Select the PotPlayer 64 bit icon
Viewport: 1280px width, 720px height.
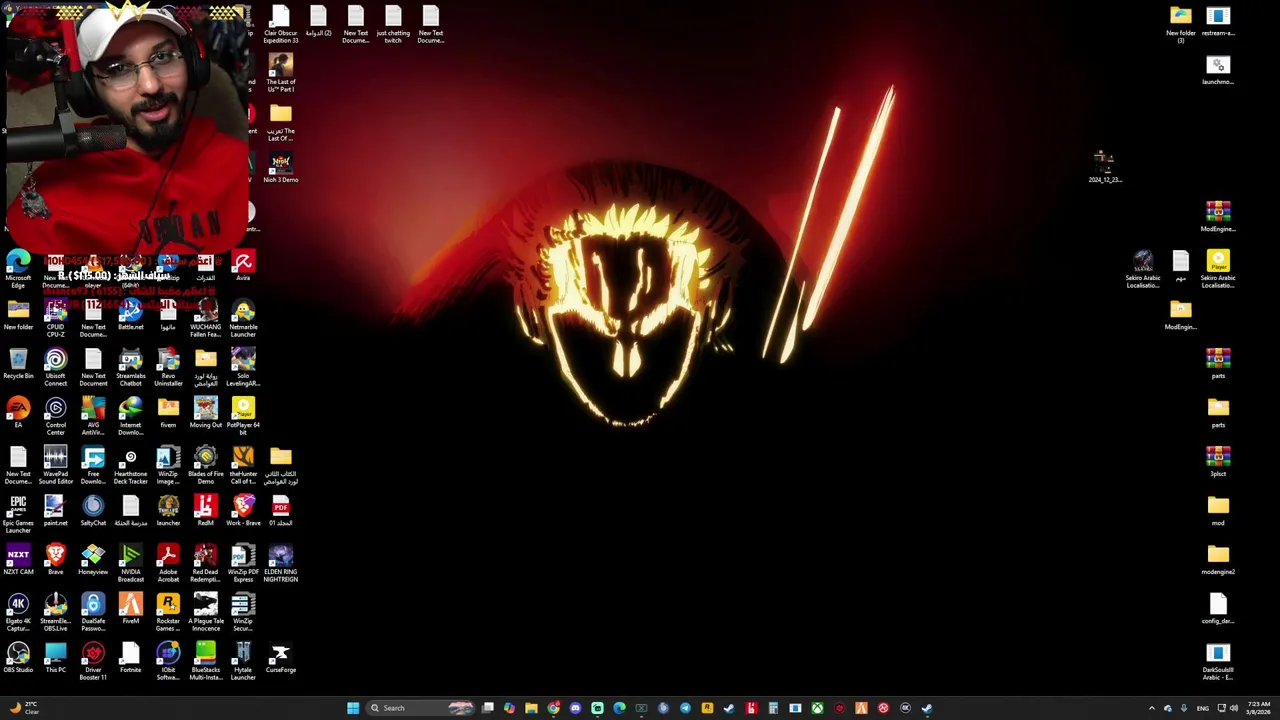pos(243,417)
